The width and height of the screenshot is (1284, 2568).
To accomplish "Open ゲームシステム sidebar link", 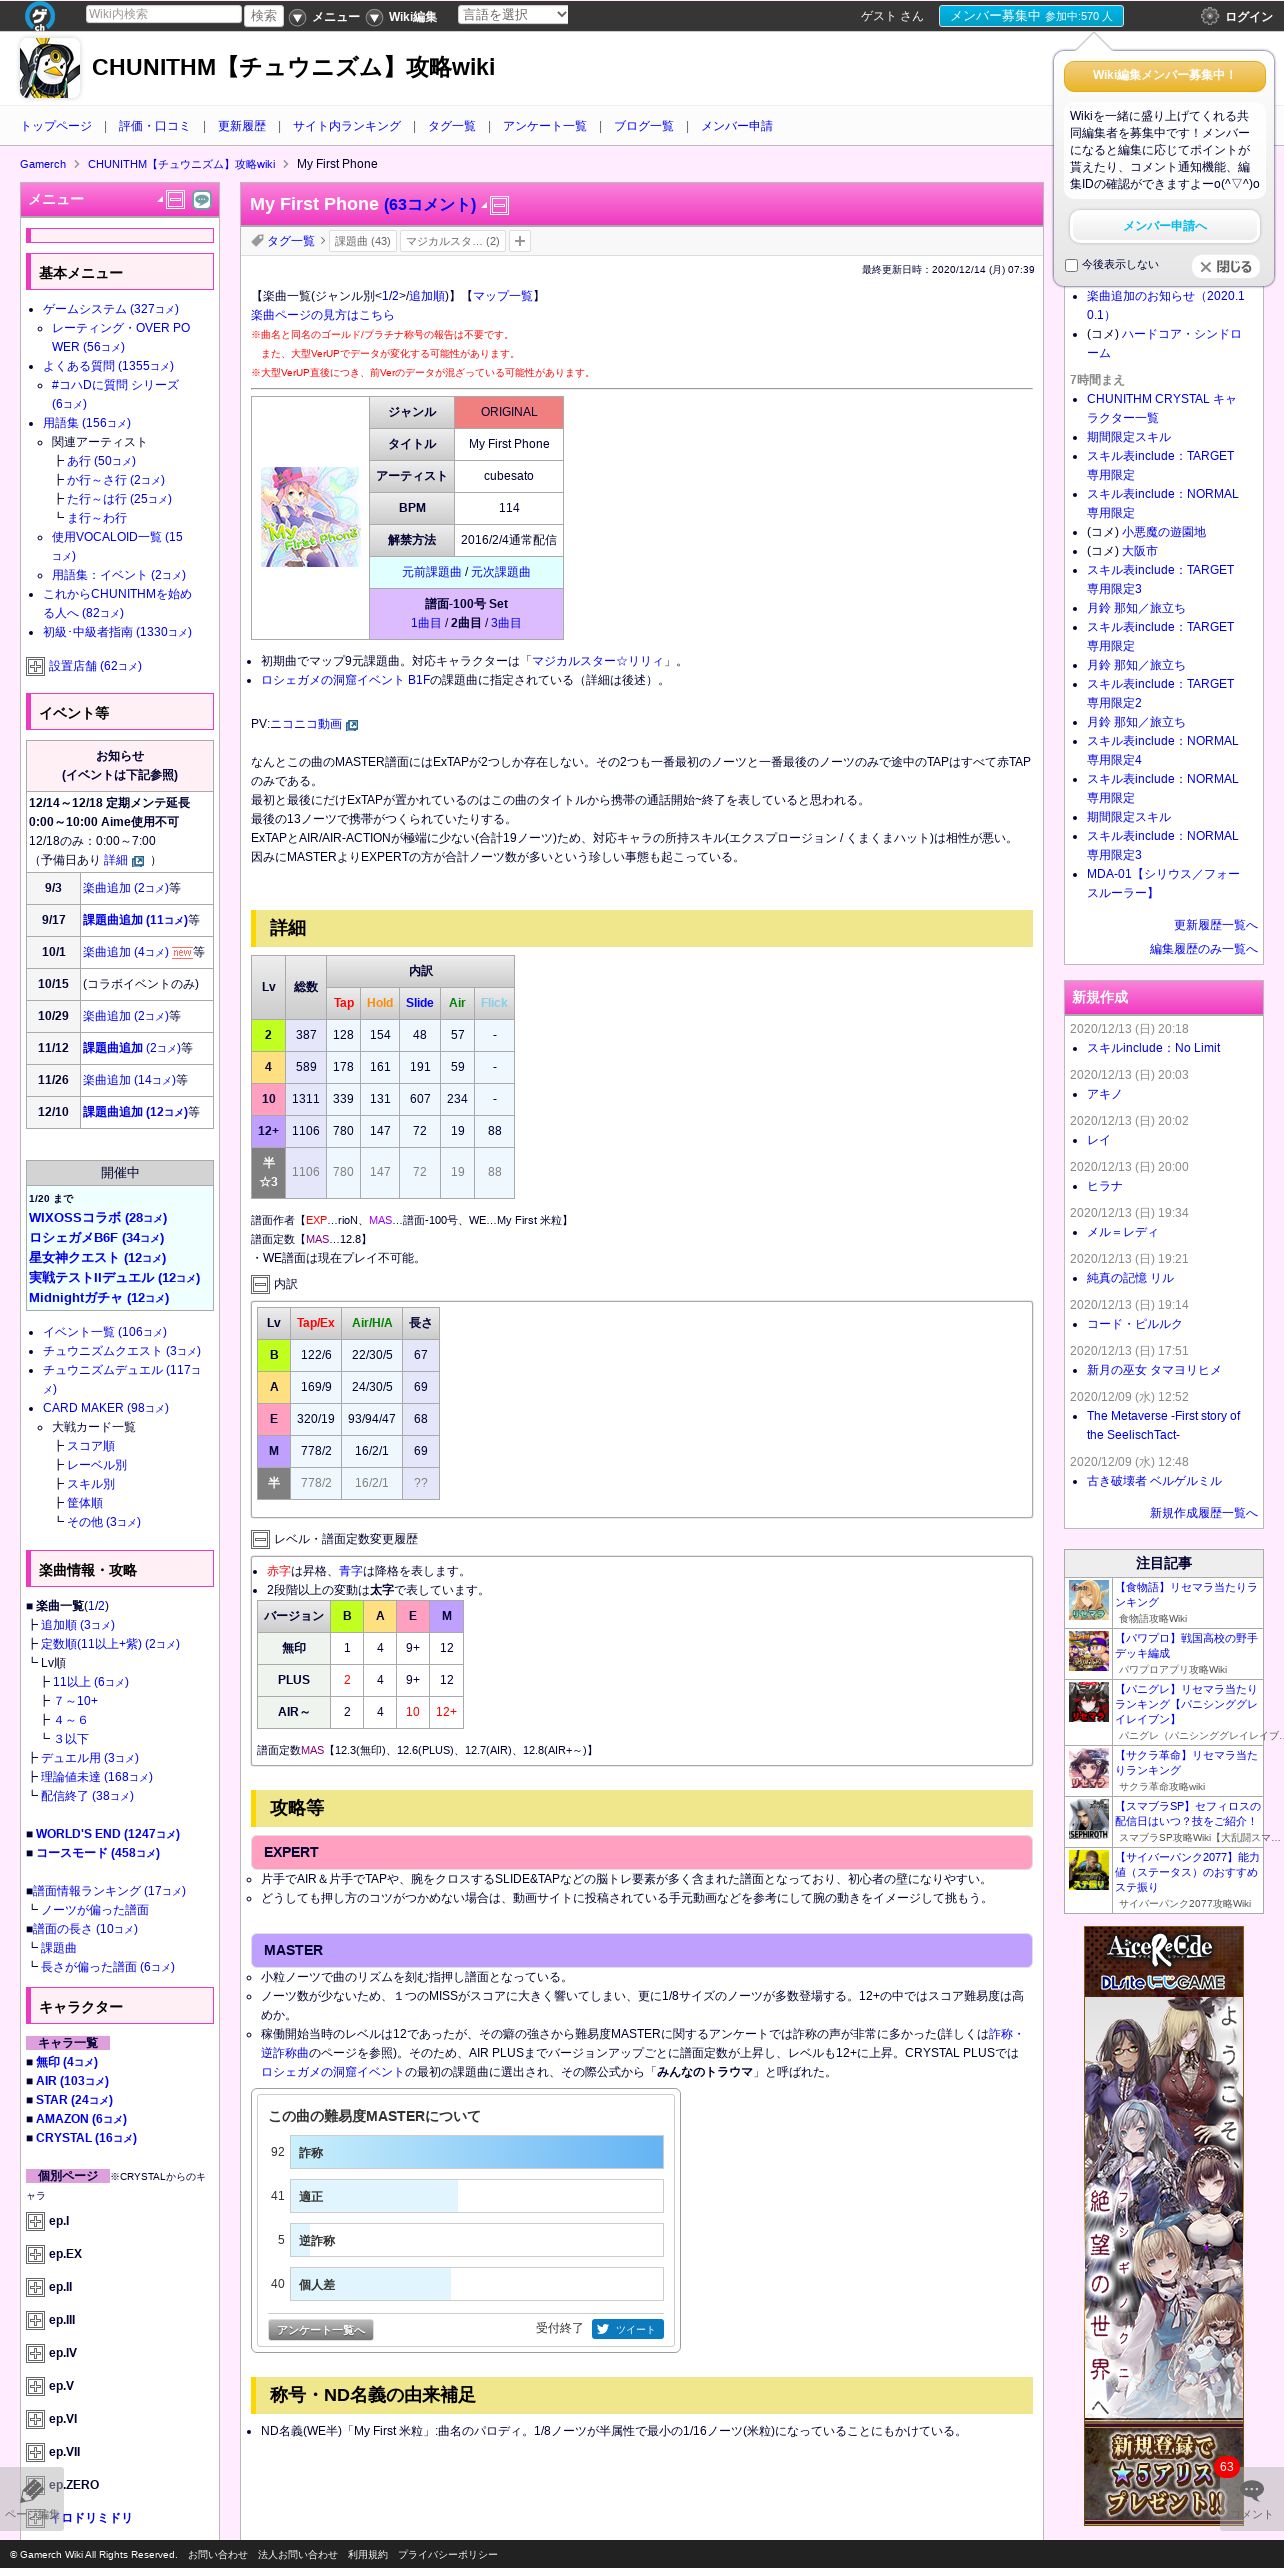I will [111, 309].
